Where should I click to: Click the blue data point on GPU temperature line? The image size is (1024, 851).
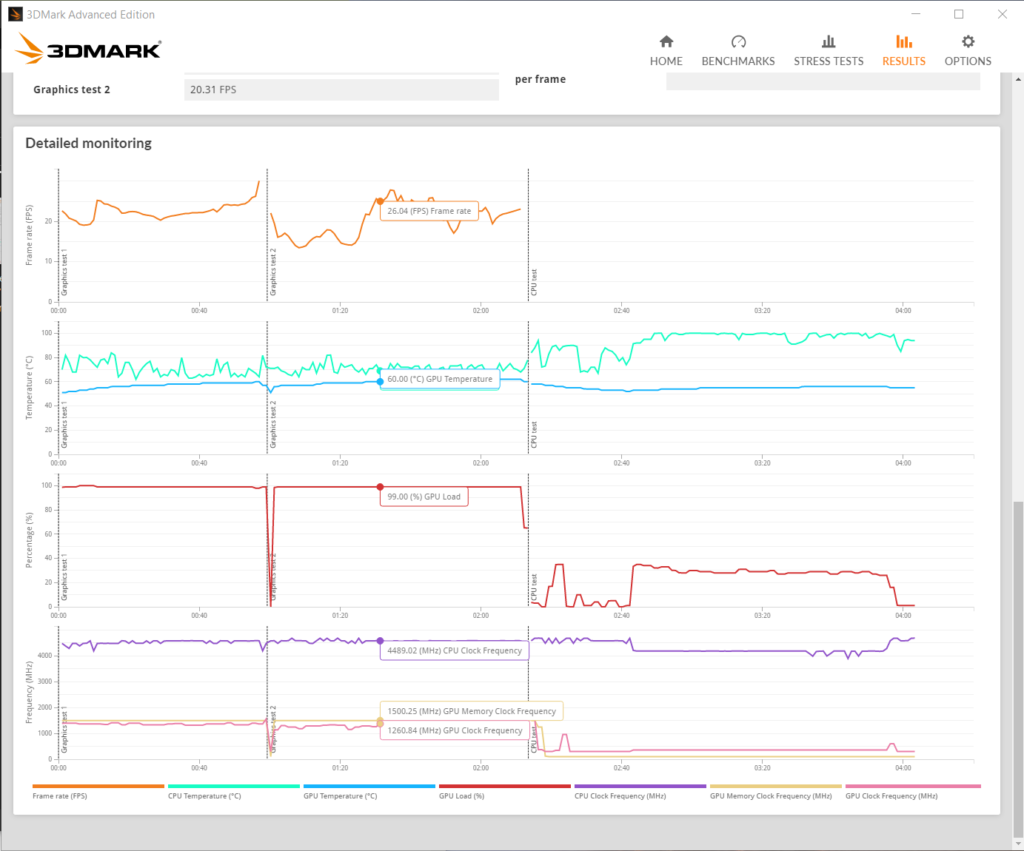pyautogui.click(x=380, y=381)
